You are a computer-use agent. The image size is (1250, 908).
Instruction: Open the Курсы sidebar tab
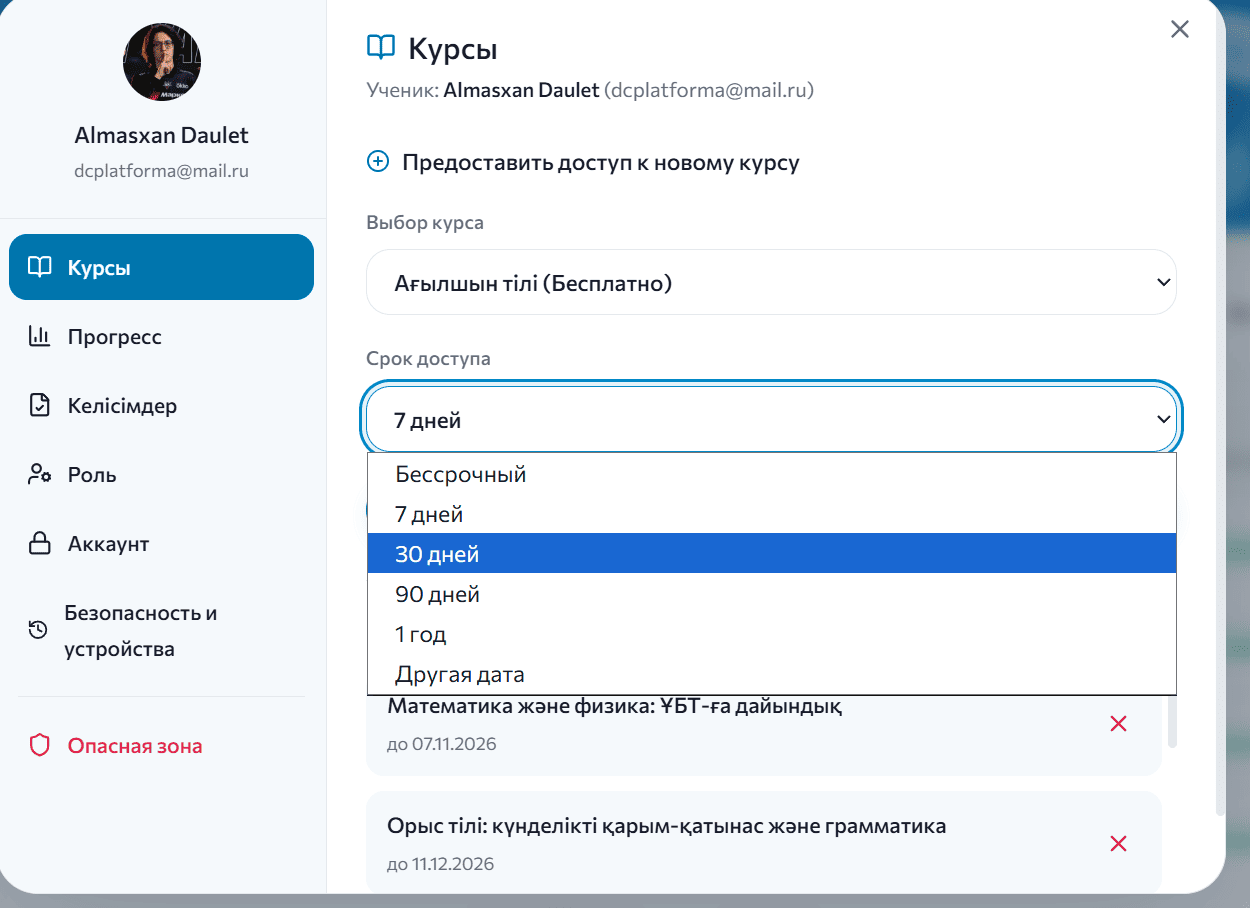tap(161, 267)
